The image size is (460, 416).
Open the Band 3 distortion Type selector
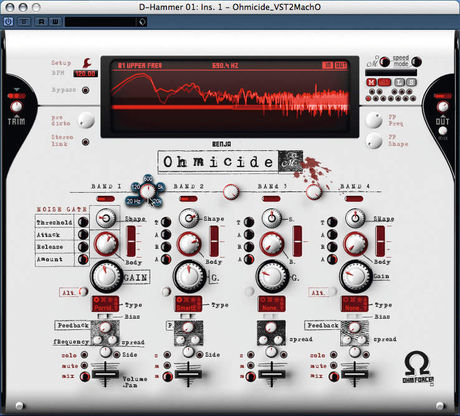coord(271,304)
